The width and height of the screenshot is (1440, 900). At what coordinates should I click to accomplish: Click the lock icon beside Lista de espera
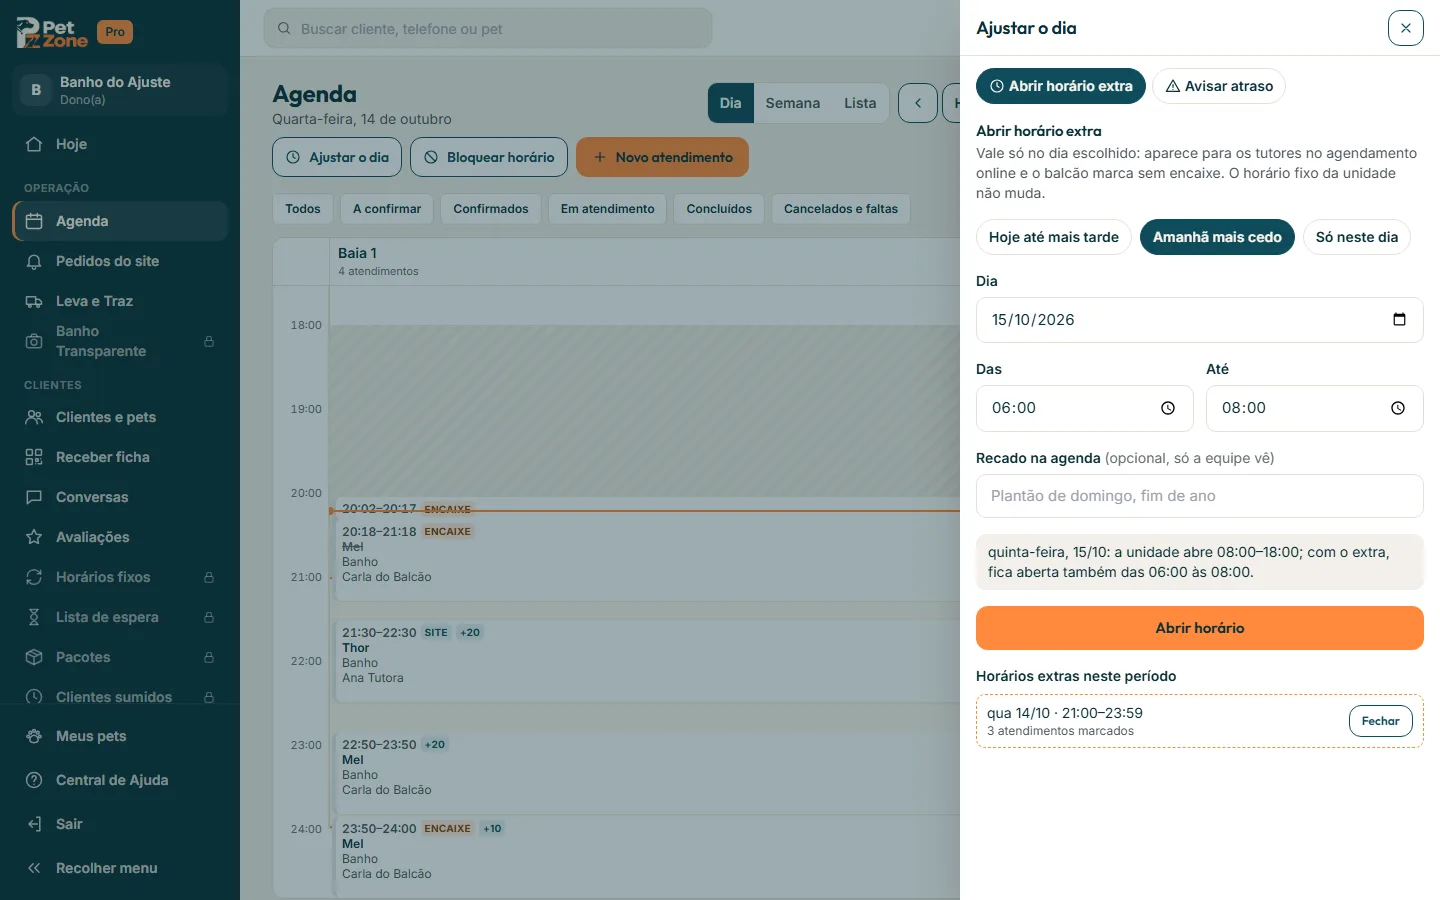(x=209, y=617)
